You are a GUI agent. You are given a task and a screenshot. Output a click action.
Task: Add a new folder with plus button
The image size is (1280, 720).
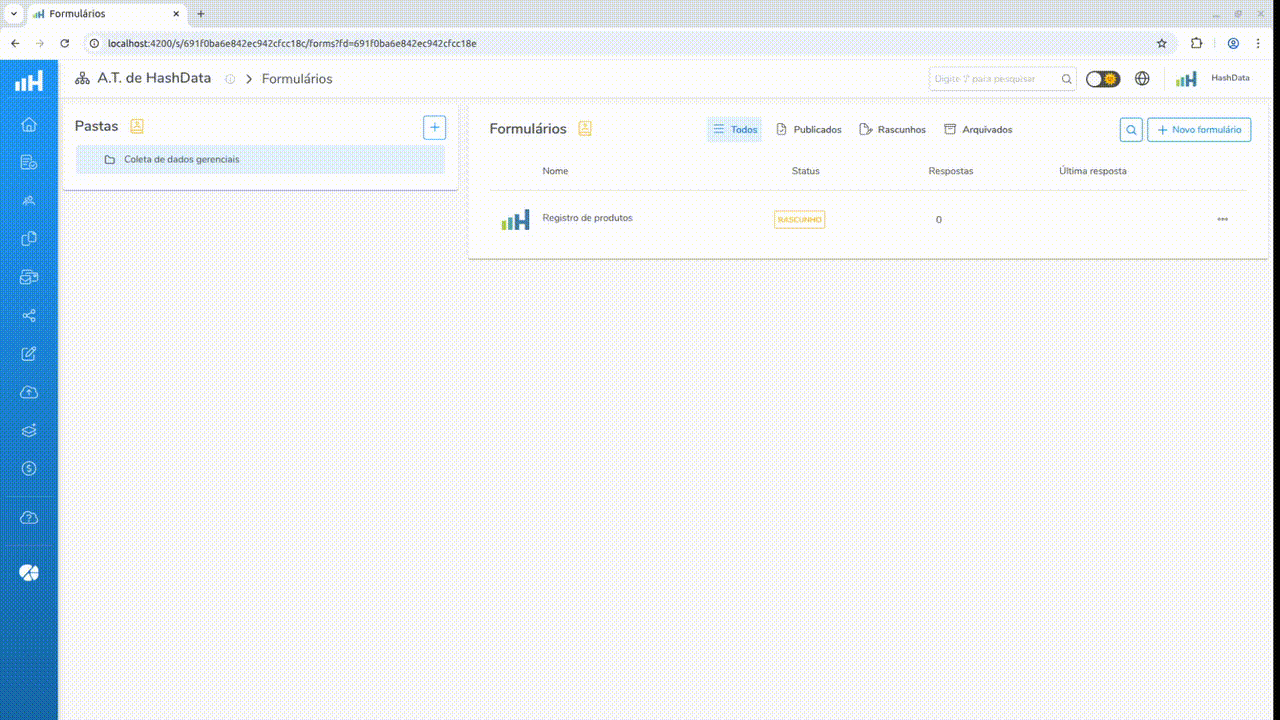click(434, 127)
